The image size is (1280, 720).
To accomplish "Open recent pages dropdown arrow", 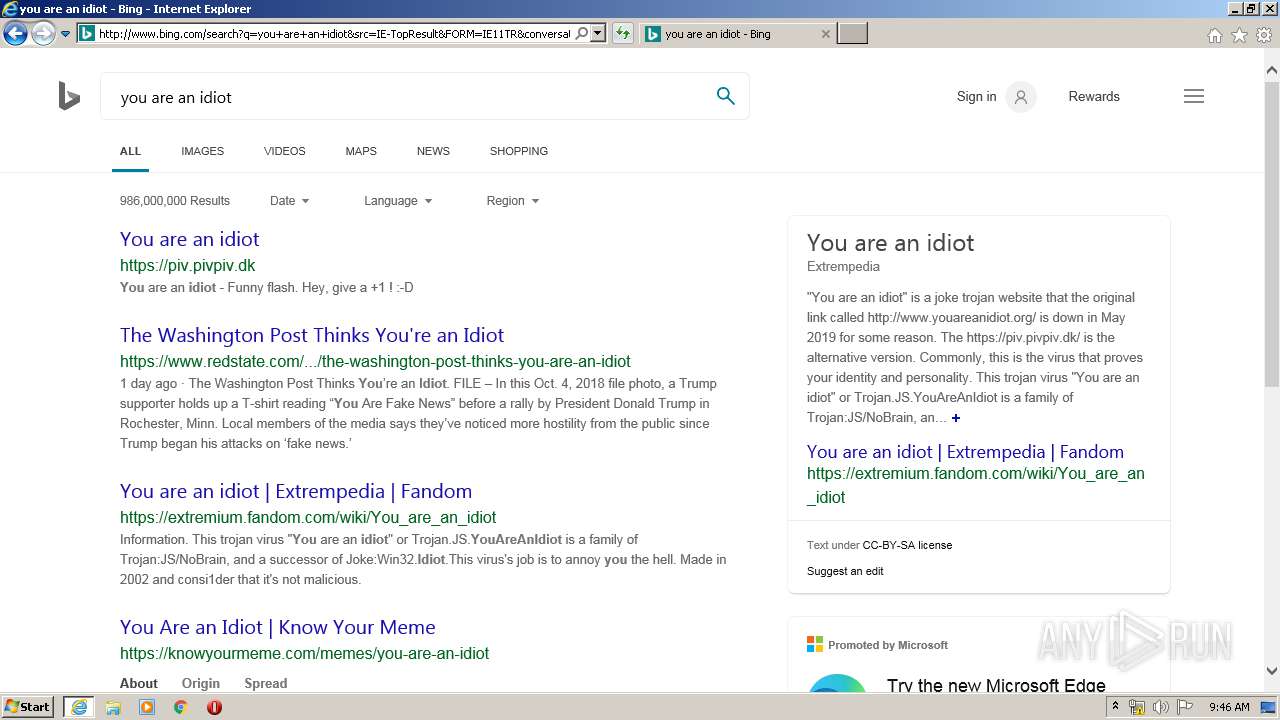I will point(65,34).
